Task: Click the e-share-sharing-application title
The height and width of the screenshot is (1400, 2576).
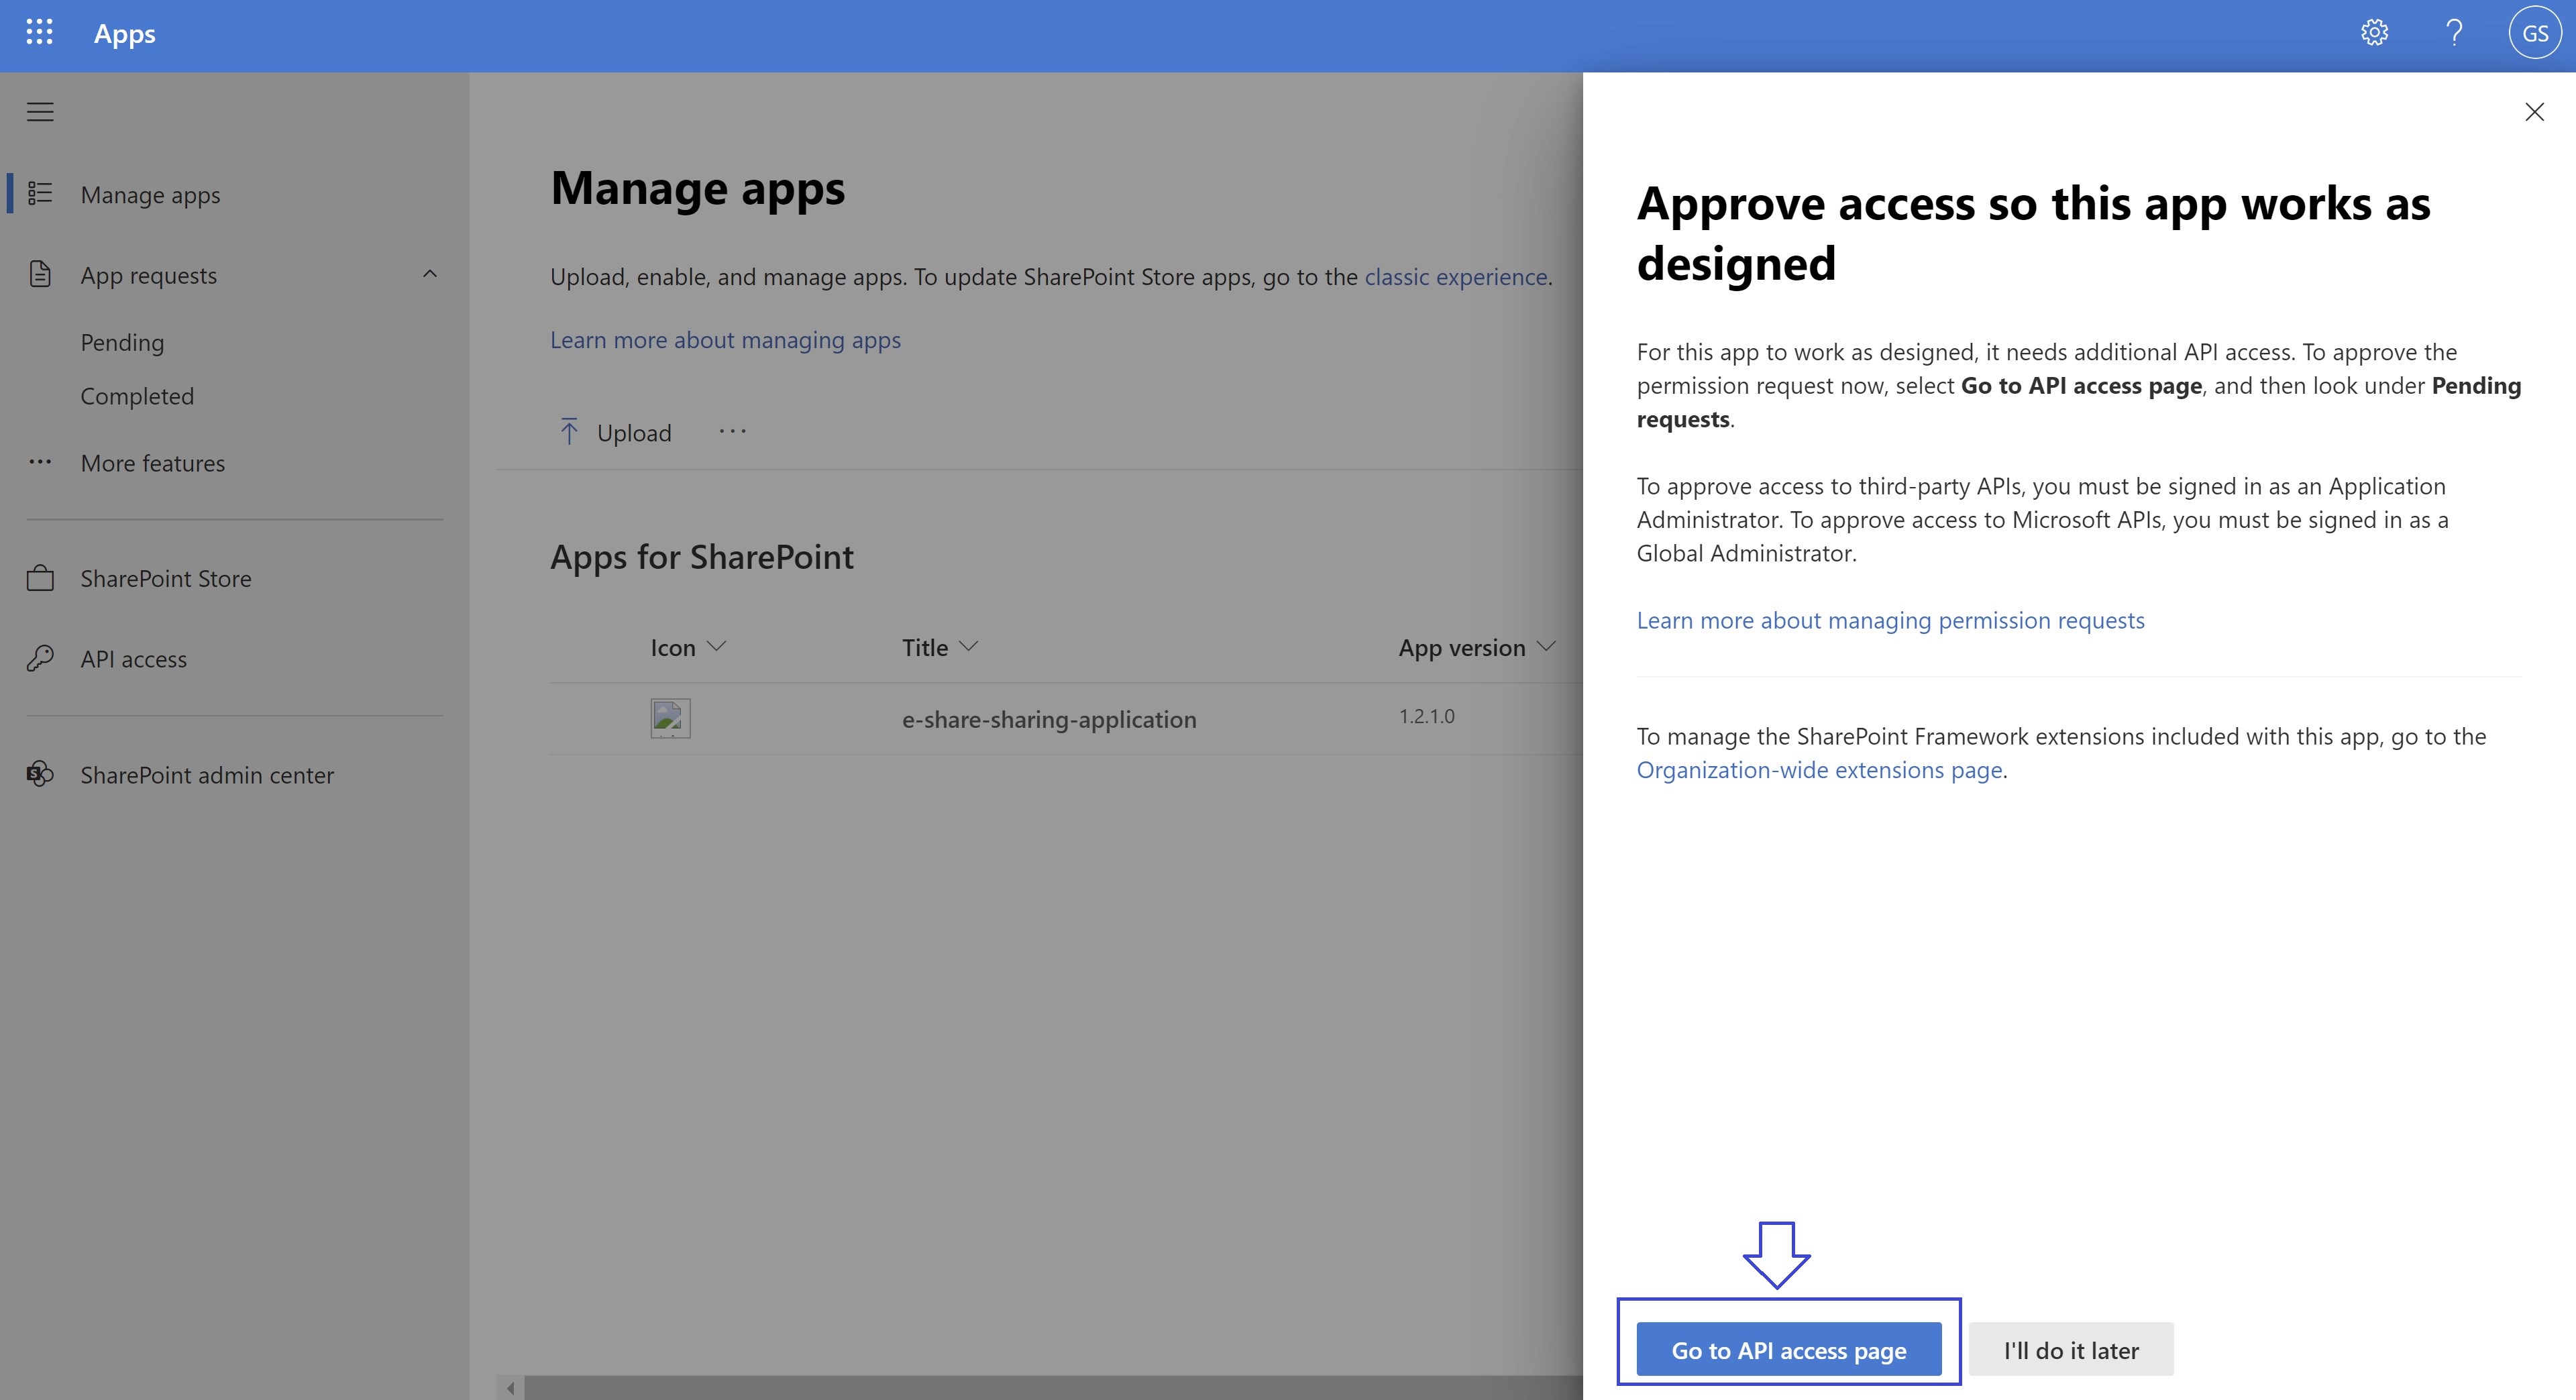Action: 1049,719
